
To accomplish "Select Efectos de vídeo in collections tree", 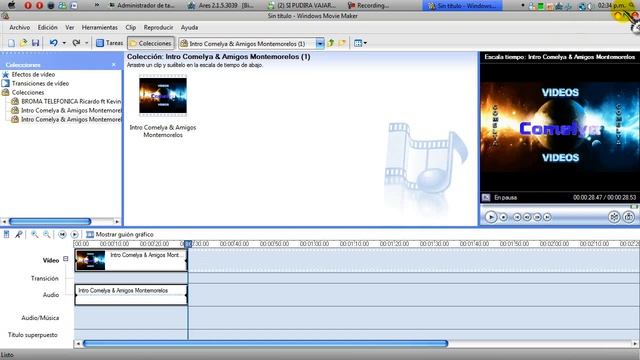I will click(x=33, y=74).
